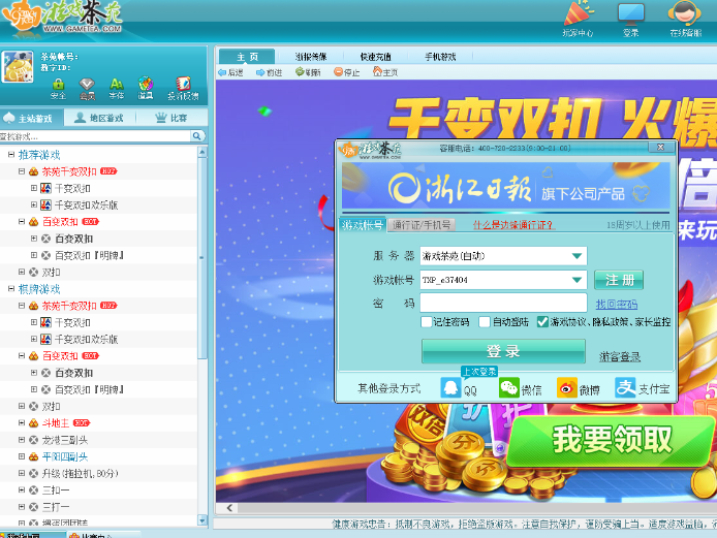The height and width of the screenshot is (538, 717).
Task: Log in with 微信 WeChat icon
Action: 509,388
